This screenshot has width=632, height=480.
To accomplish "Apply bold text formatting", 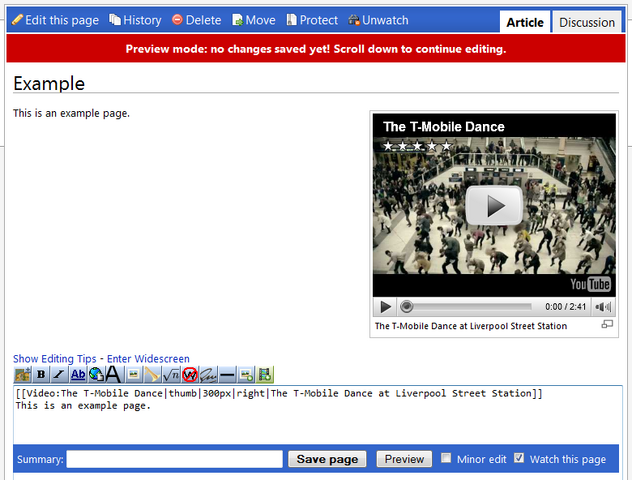I will 41,375.
